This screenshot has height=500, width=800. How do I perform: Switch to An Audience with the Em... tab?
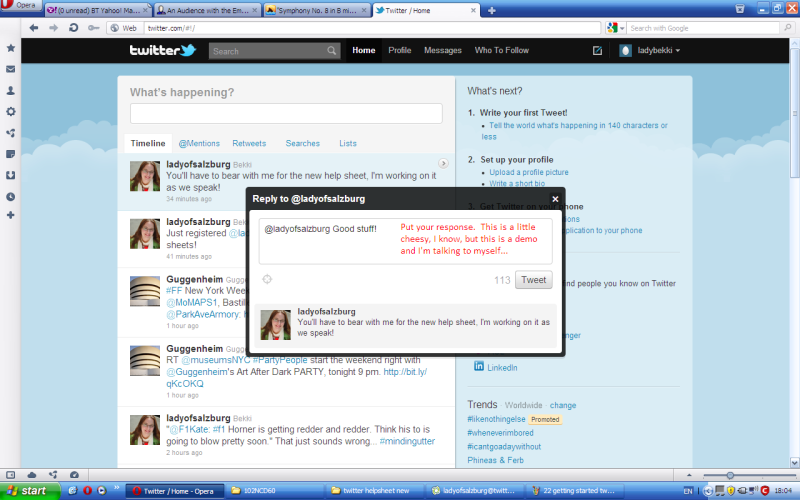207,10
